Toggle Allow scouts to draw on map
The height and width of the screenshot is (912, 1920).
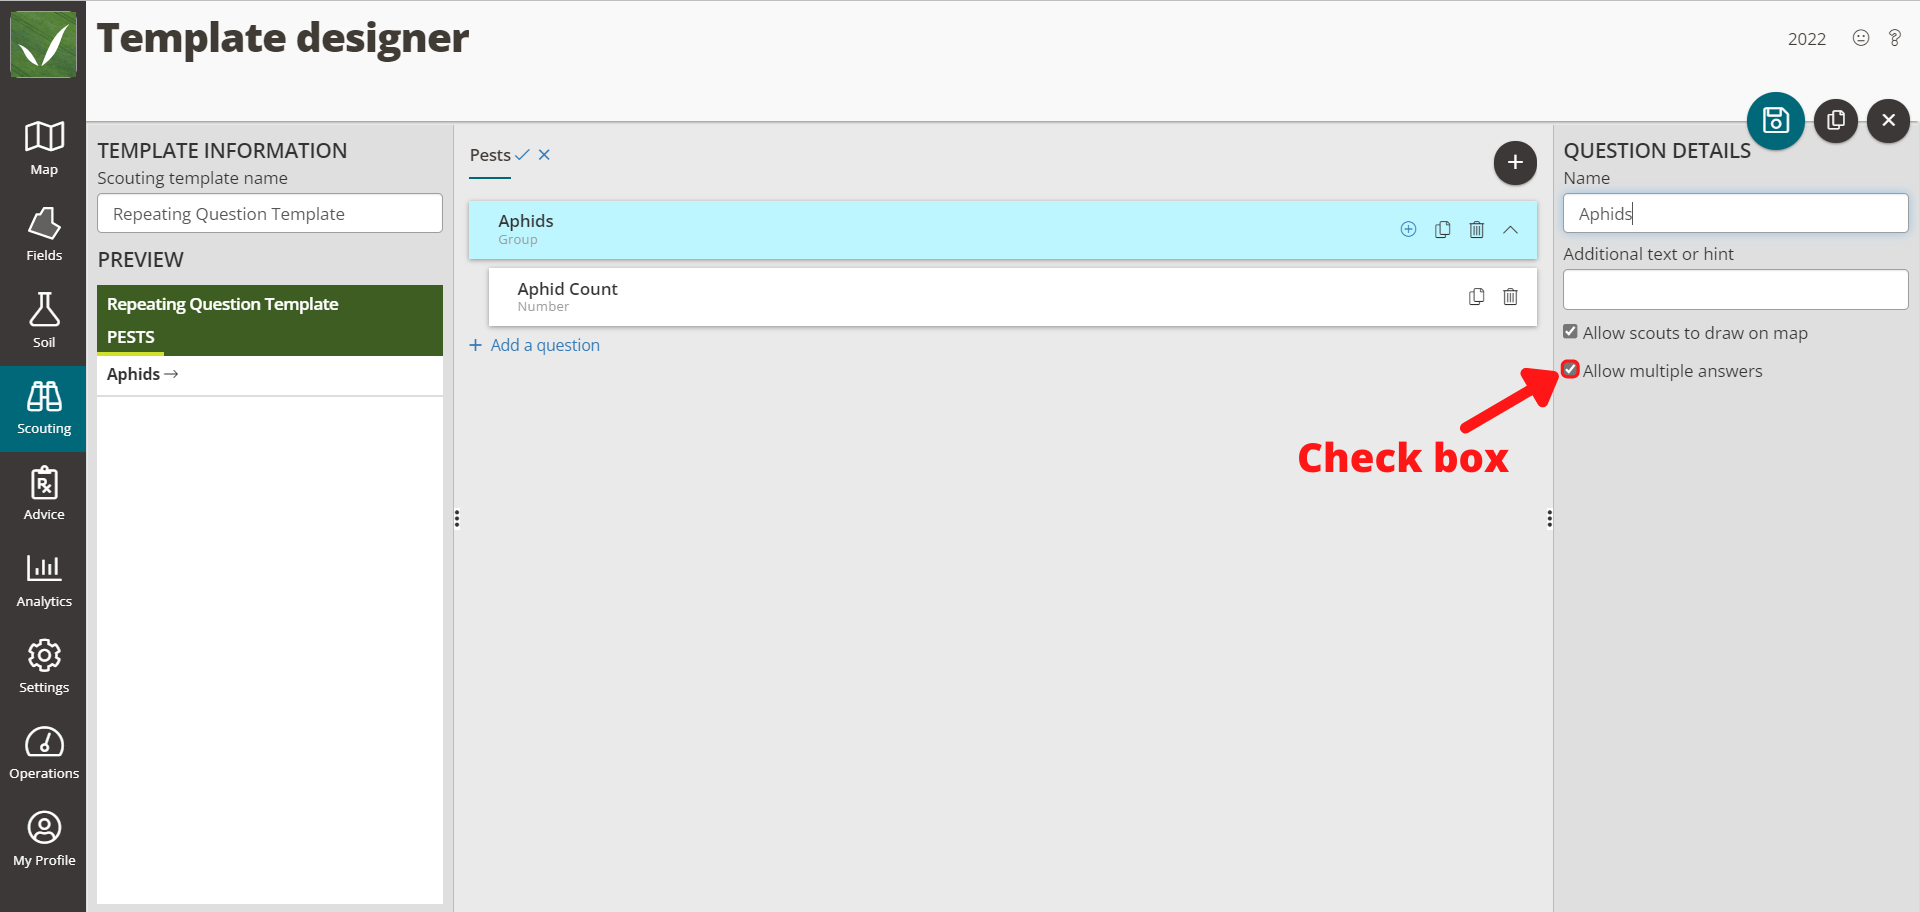tap(1570, 332)
